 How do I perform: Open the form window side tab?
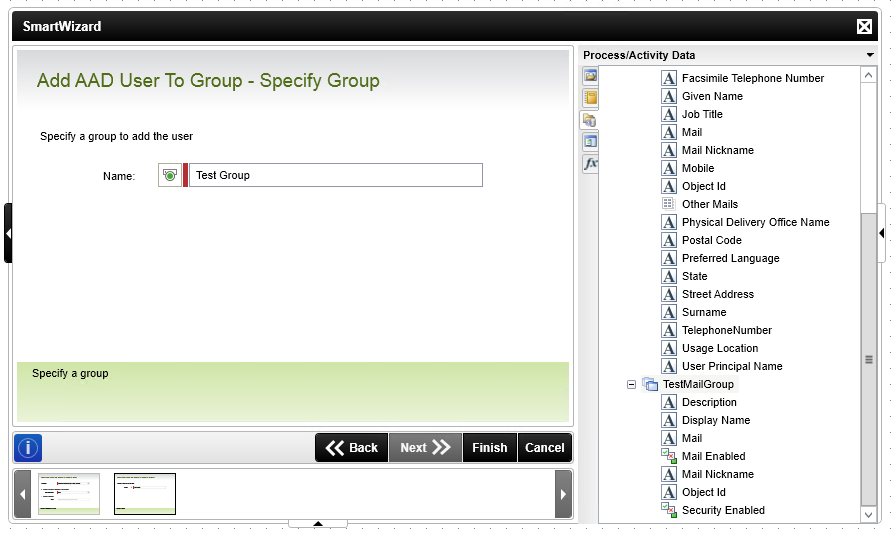click(x=590, y=141)
